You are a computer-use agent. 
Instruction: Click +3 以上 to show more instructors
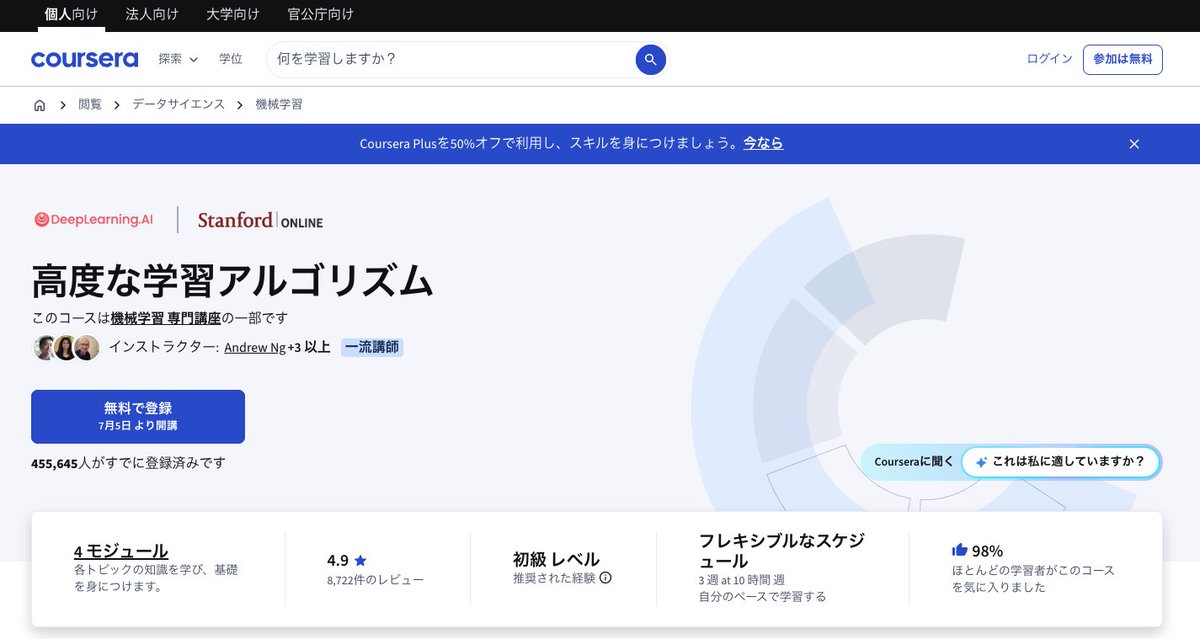tap(309, 347)
